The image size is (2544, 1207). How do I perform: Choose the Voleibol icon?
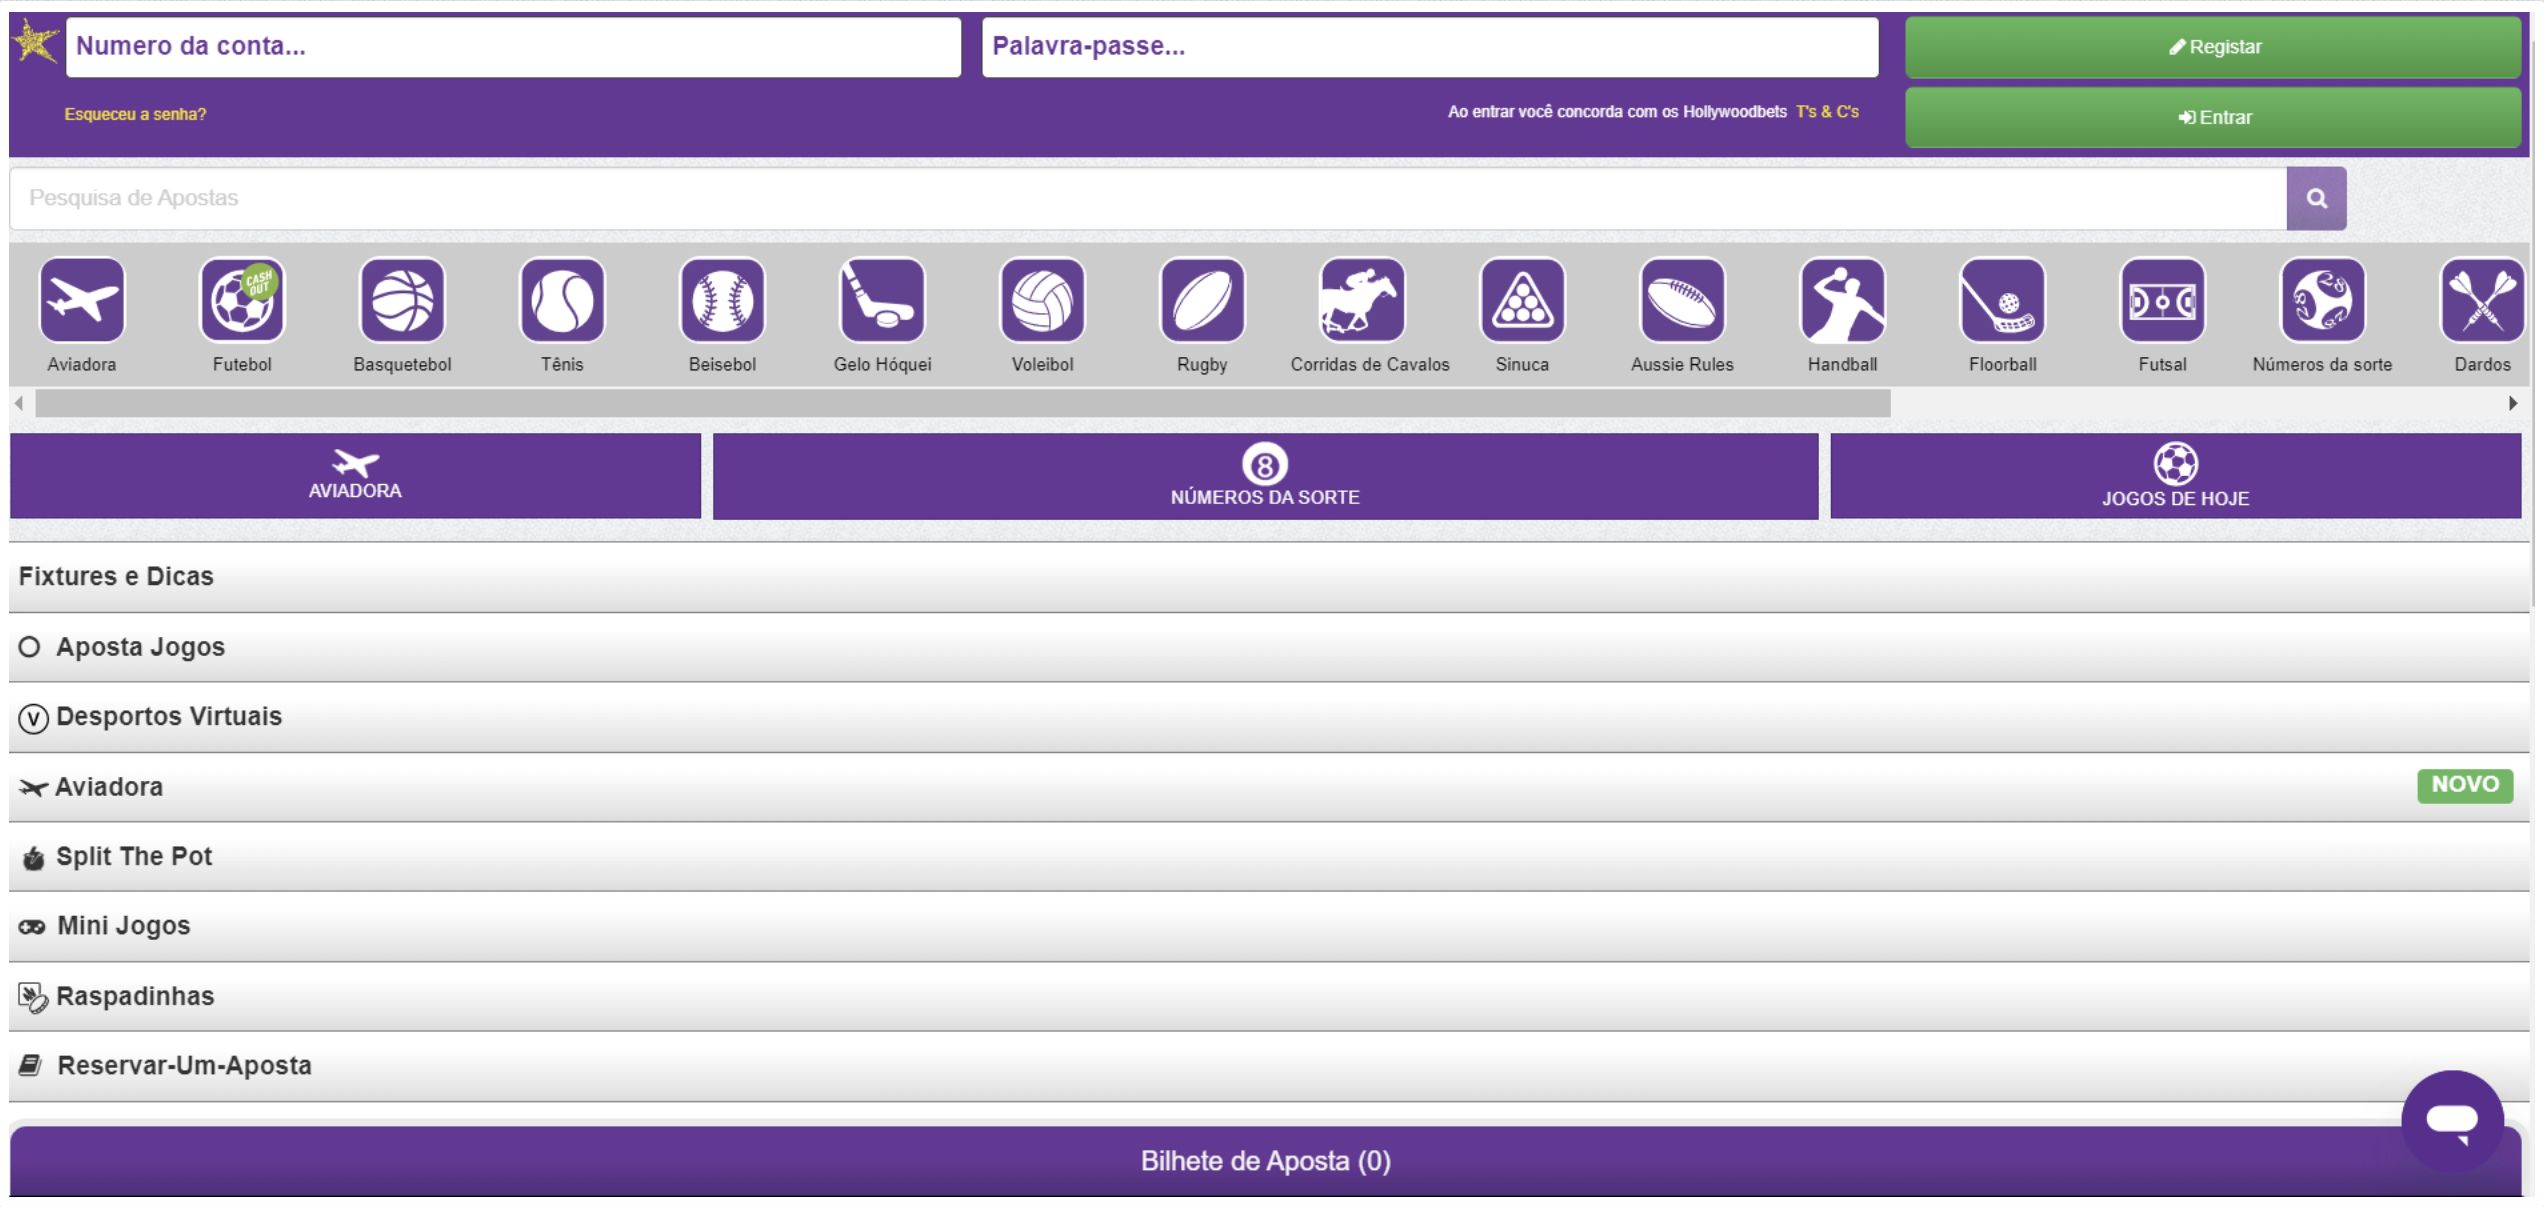coord(1042,300)
